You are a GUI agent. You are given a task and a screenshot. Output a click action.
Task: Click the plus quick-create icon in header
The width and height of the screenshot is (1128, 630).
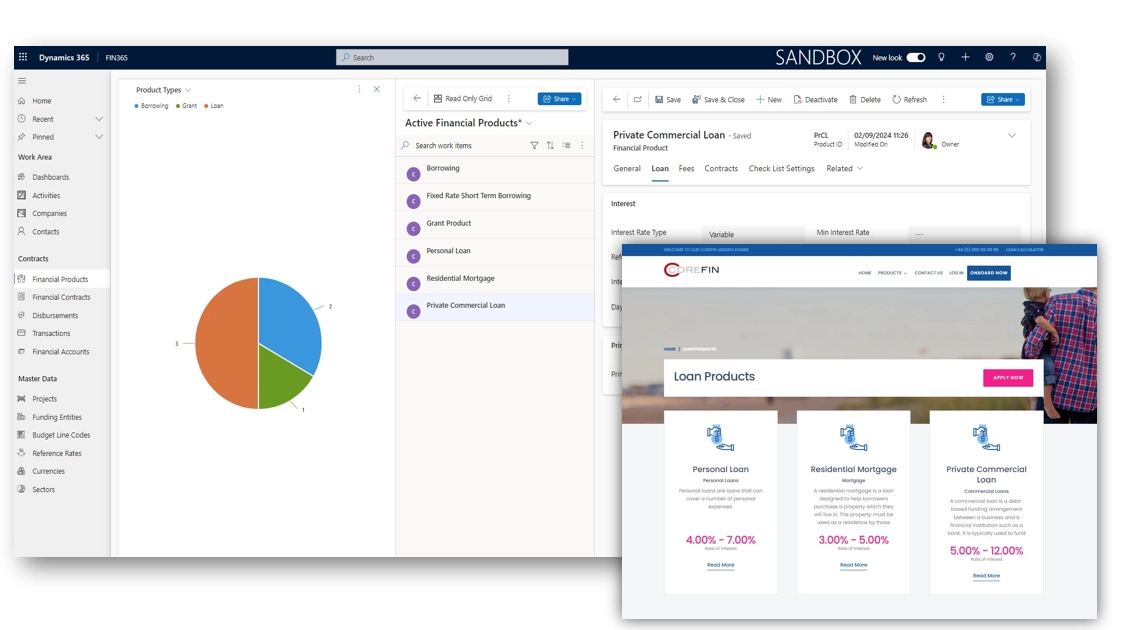tap(965, 58)
